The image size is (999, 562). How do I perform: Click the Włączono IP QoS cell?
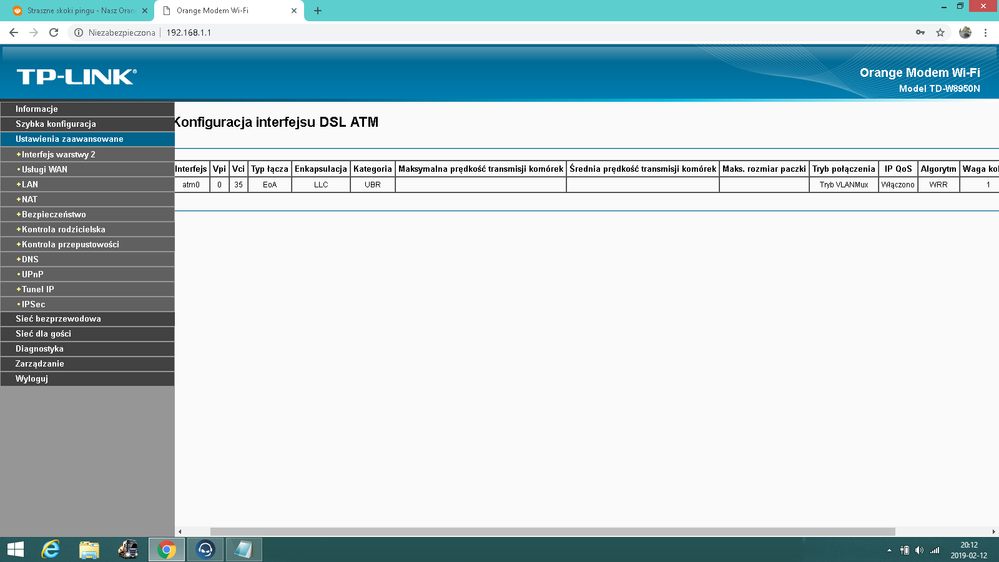coord(898,185)
